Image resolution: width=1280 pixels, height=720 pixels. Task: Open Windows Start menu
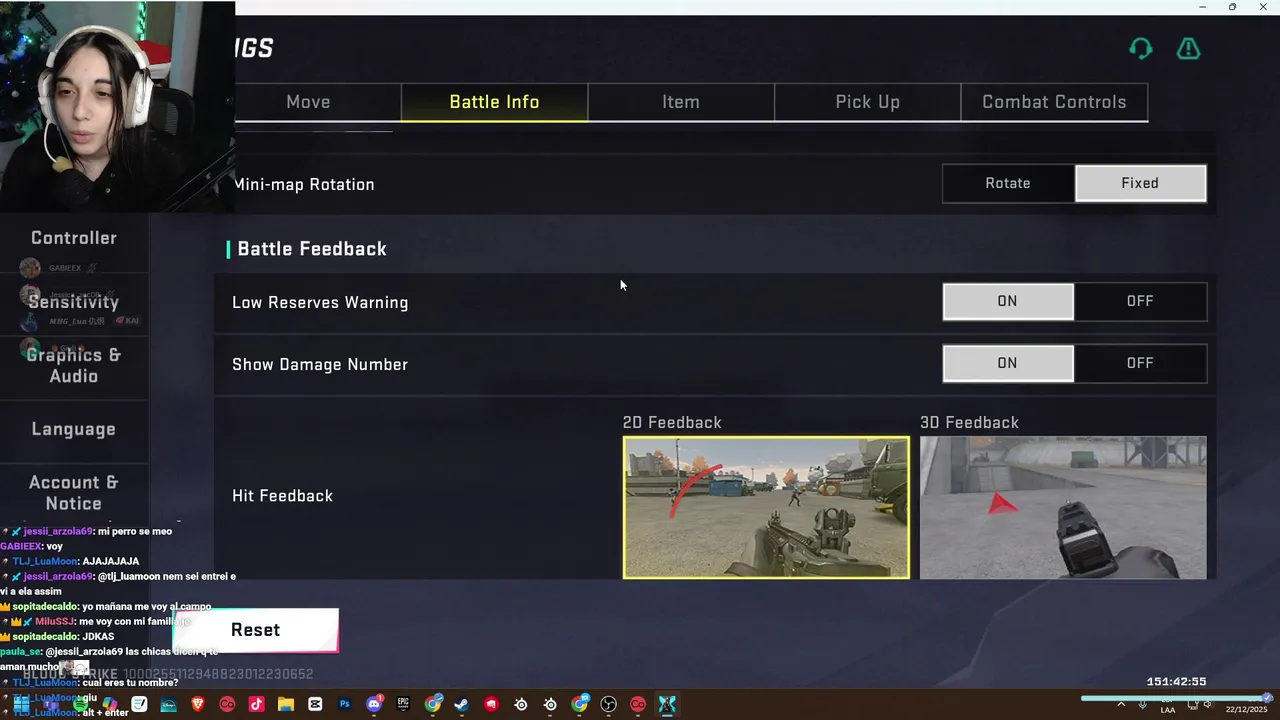coord(21,705)
